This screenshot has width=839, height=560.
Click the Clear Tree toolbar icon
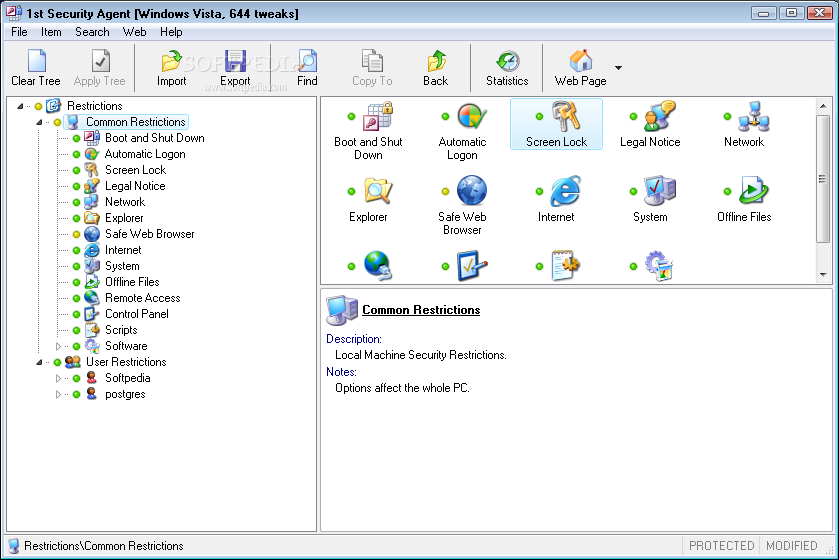point(36,61)
